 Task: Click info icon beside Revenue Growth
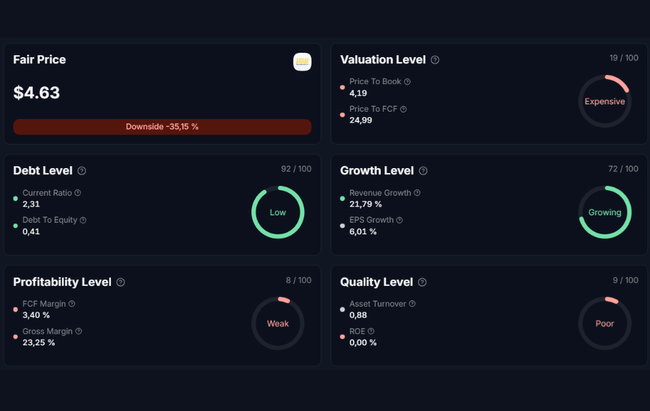tap(418, 193)
